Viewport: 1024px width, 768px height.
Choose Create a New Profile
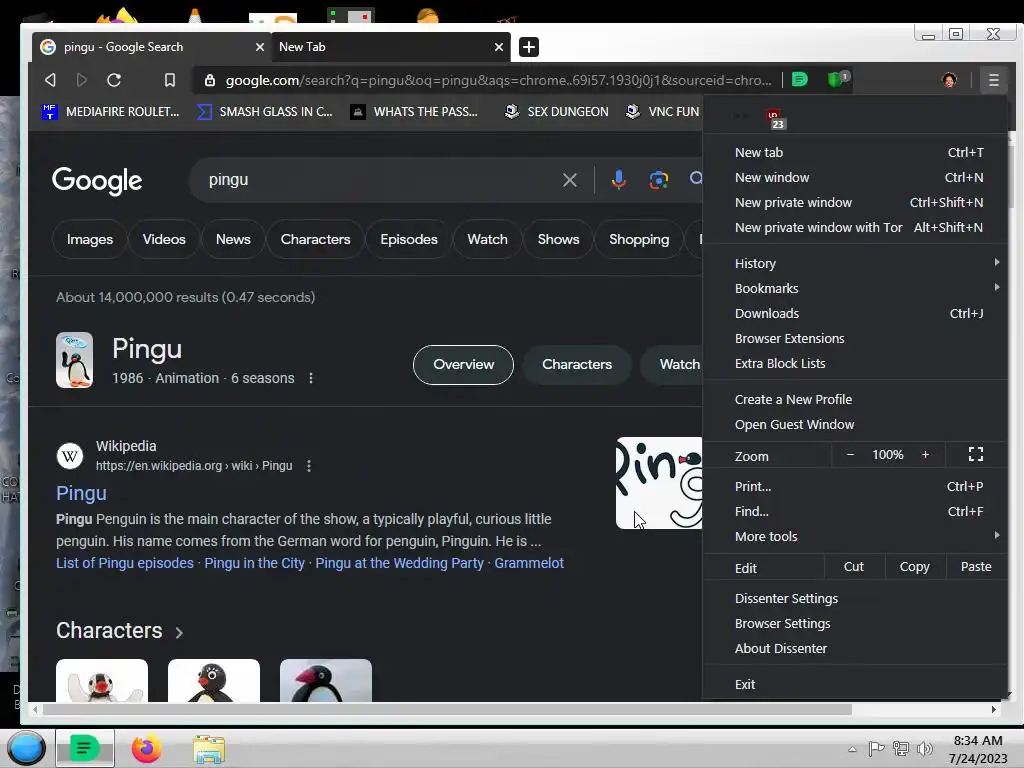coord(856,399)
